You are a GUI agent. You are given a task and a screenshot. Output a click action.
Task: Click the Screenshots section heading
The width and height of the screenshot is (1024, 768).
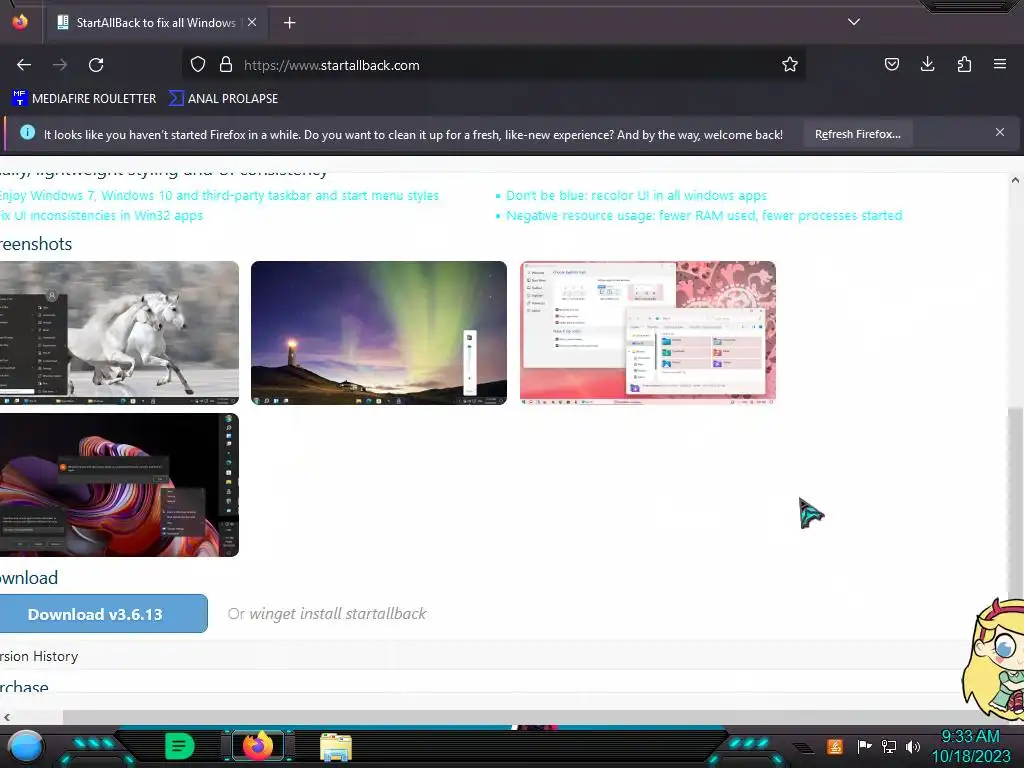36,244
